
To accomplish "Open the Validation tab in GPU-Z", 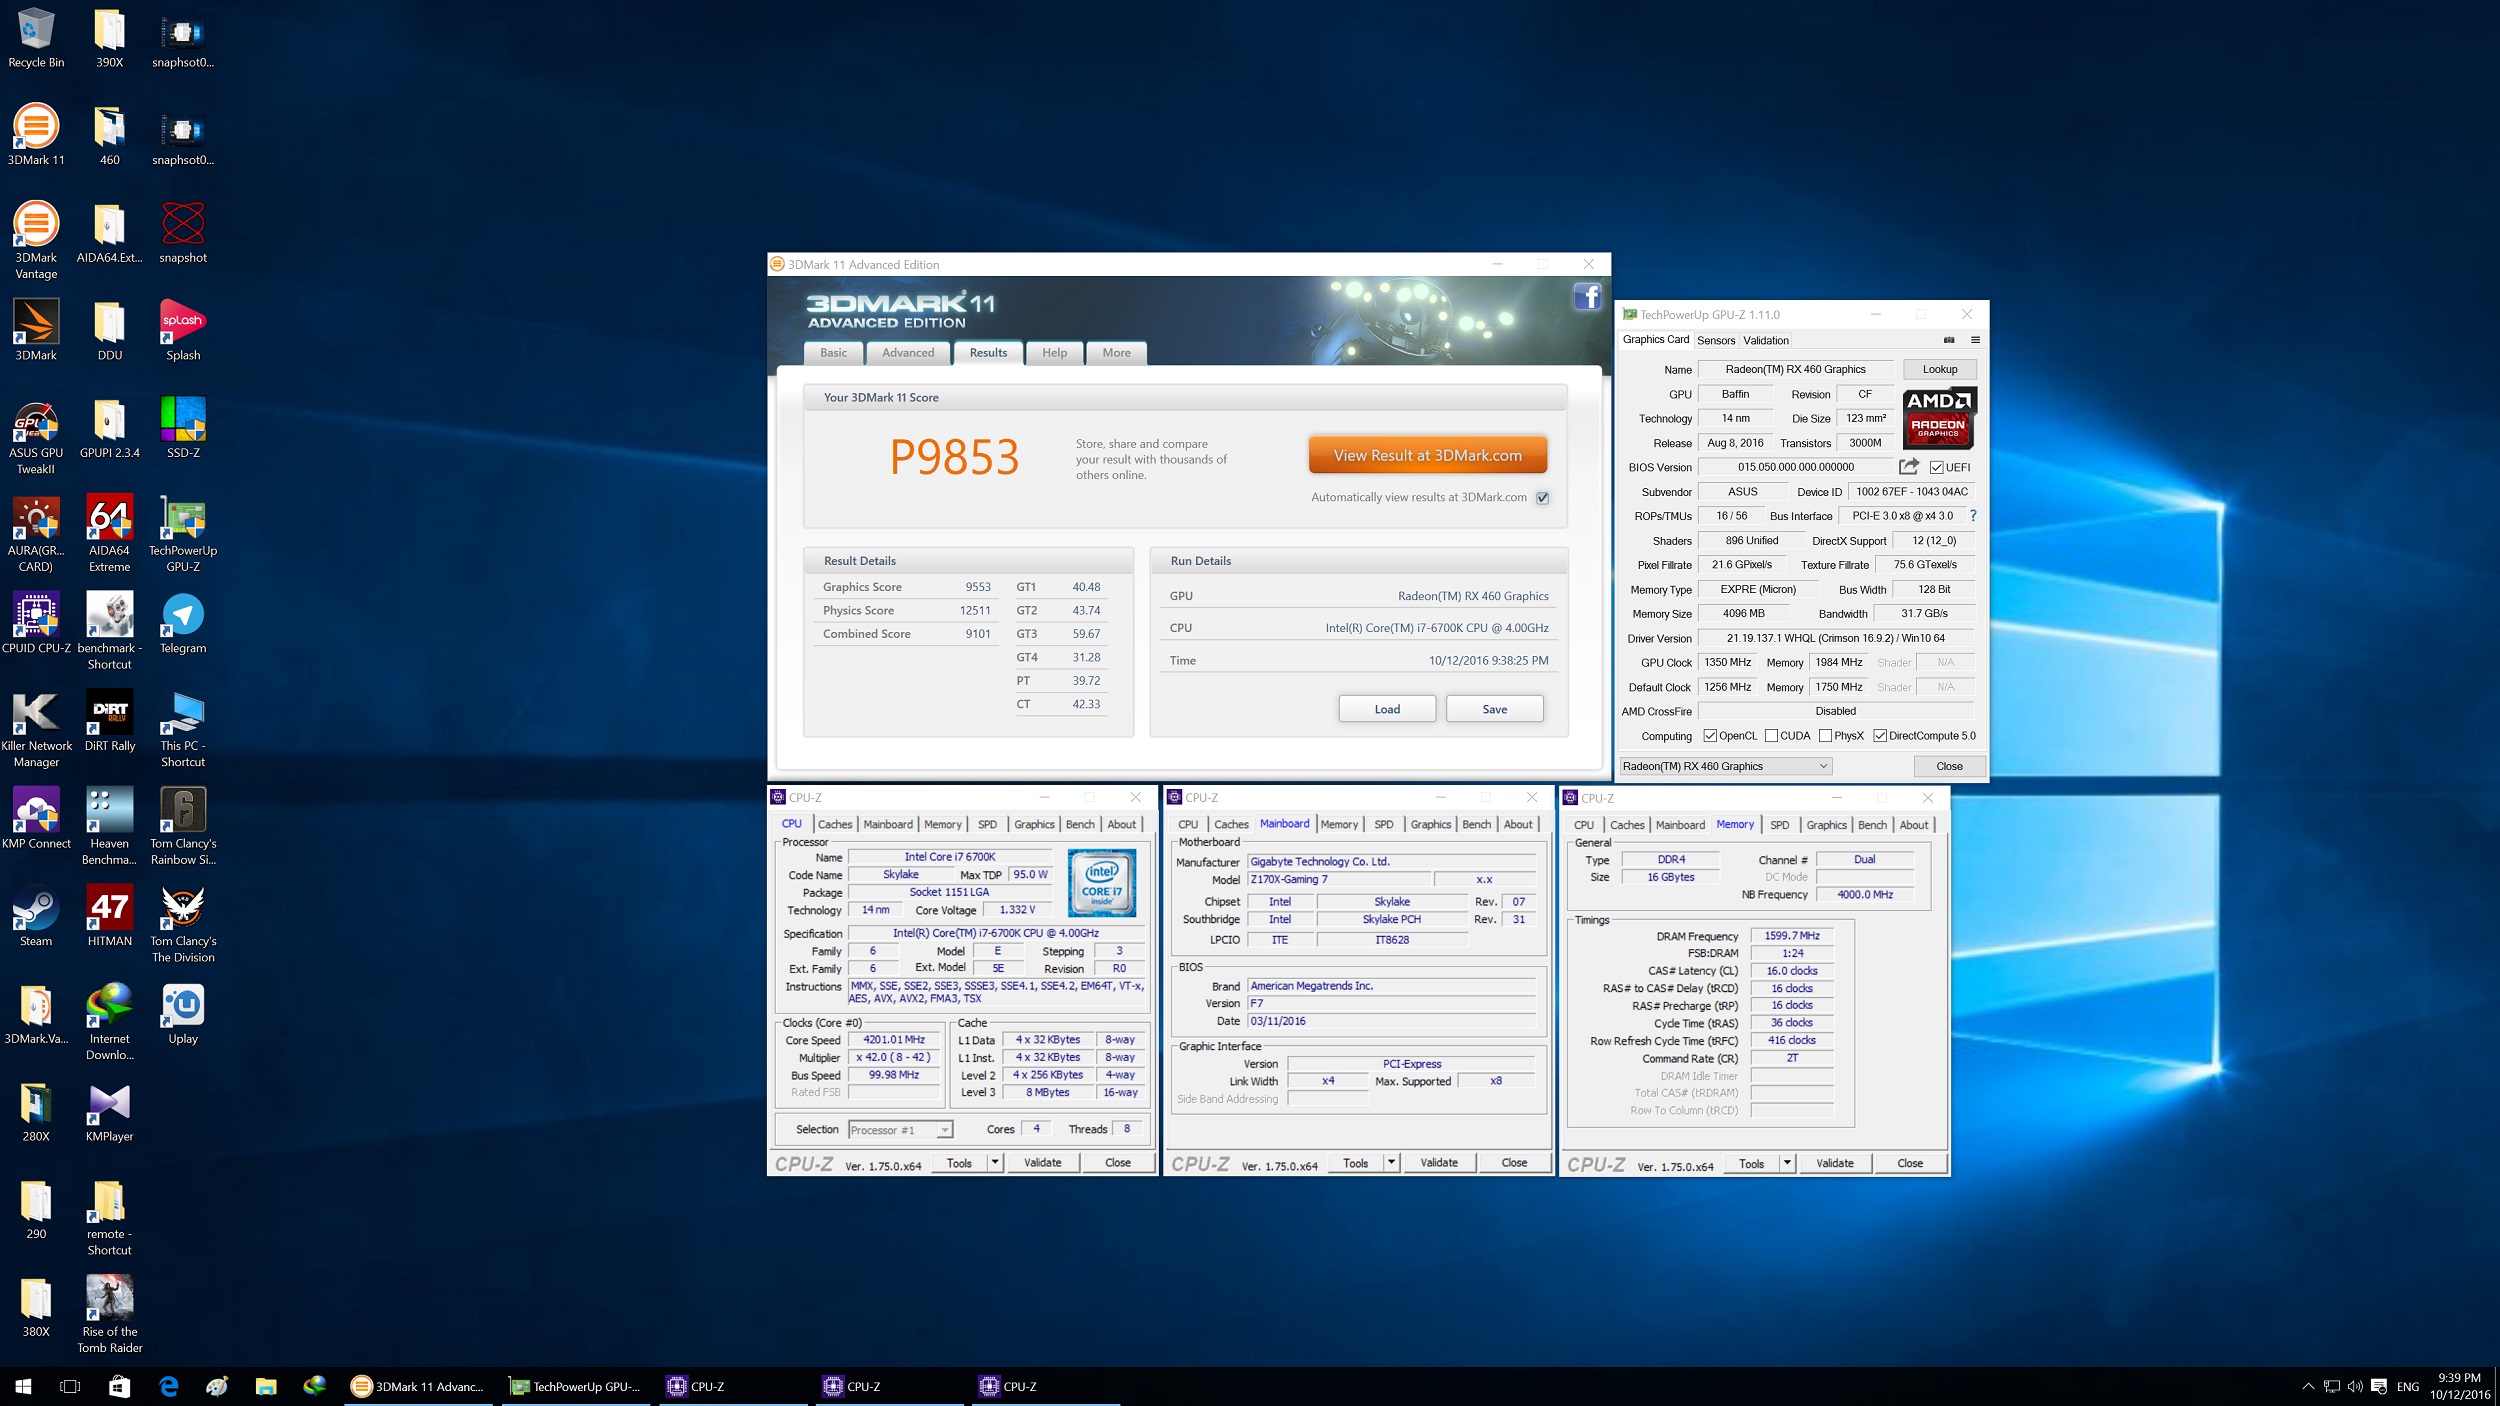I will click(x=1766, y=340).
